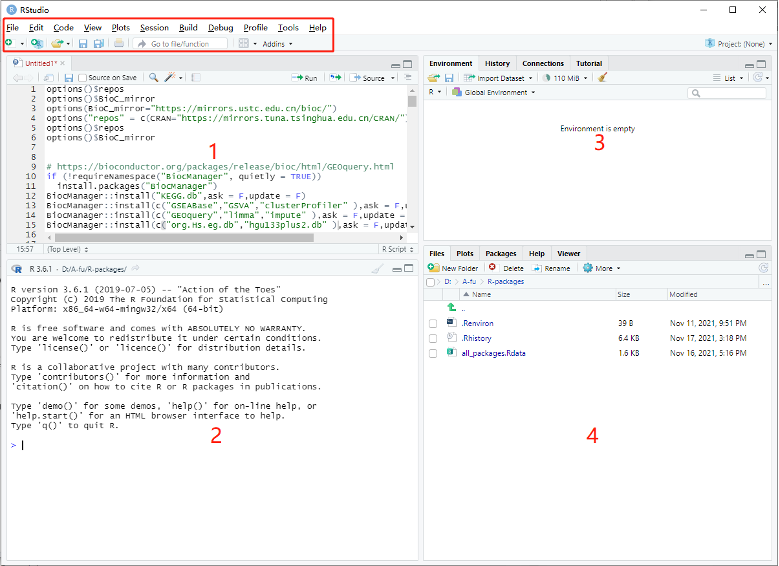Check the box next to .Renviron
This screenshot has height=566, width=779.
point(433,323)
